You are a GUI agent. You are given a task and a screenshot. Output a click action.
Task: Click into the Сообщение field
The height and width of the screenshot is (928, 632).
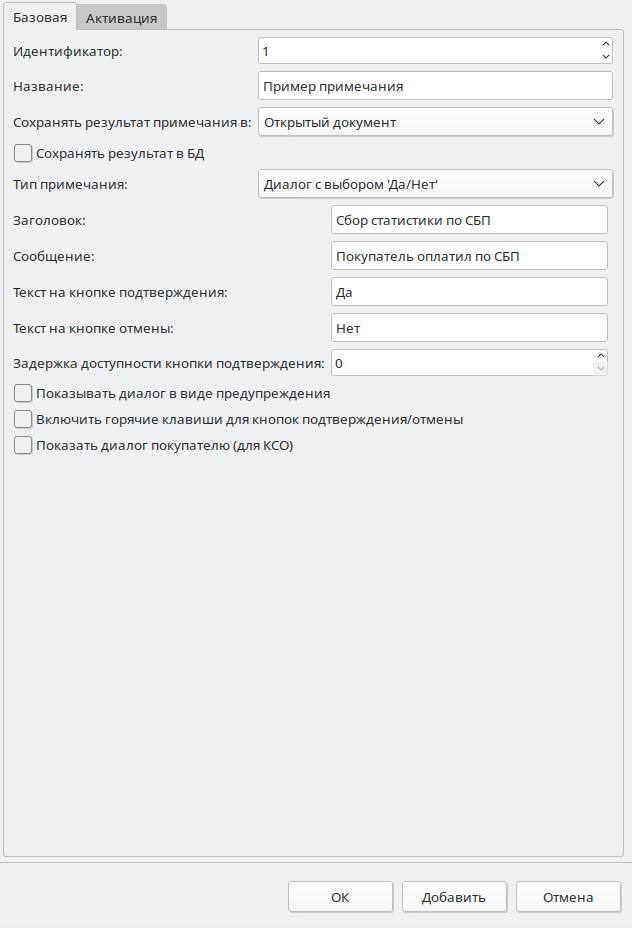click(468, 256)
